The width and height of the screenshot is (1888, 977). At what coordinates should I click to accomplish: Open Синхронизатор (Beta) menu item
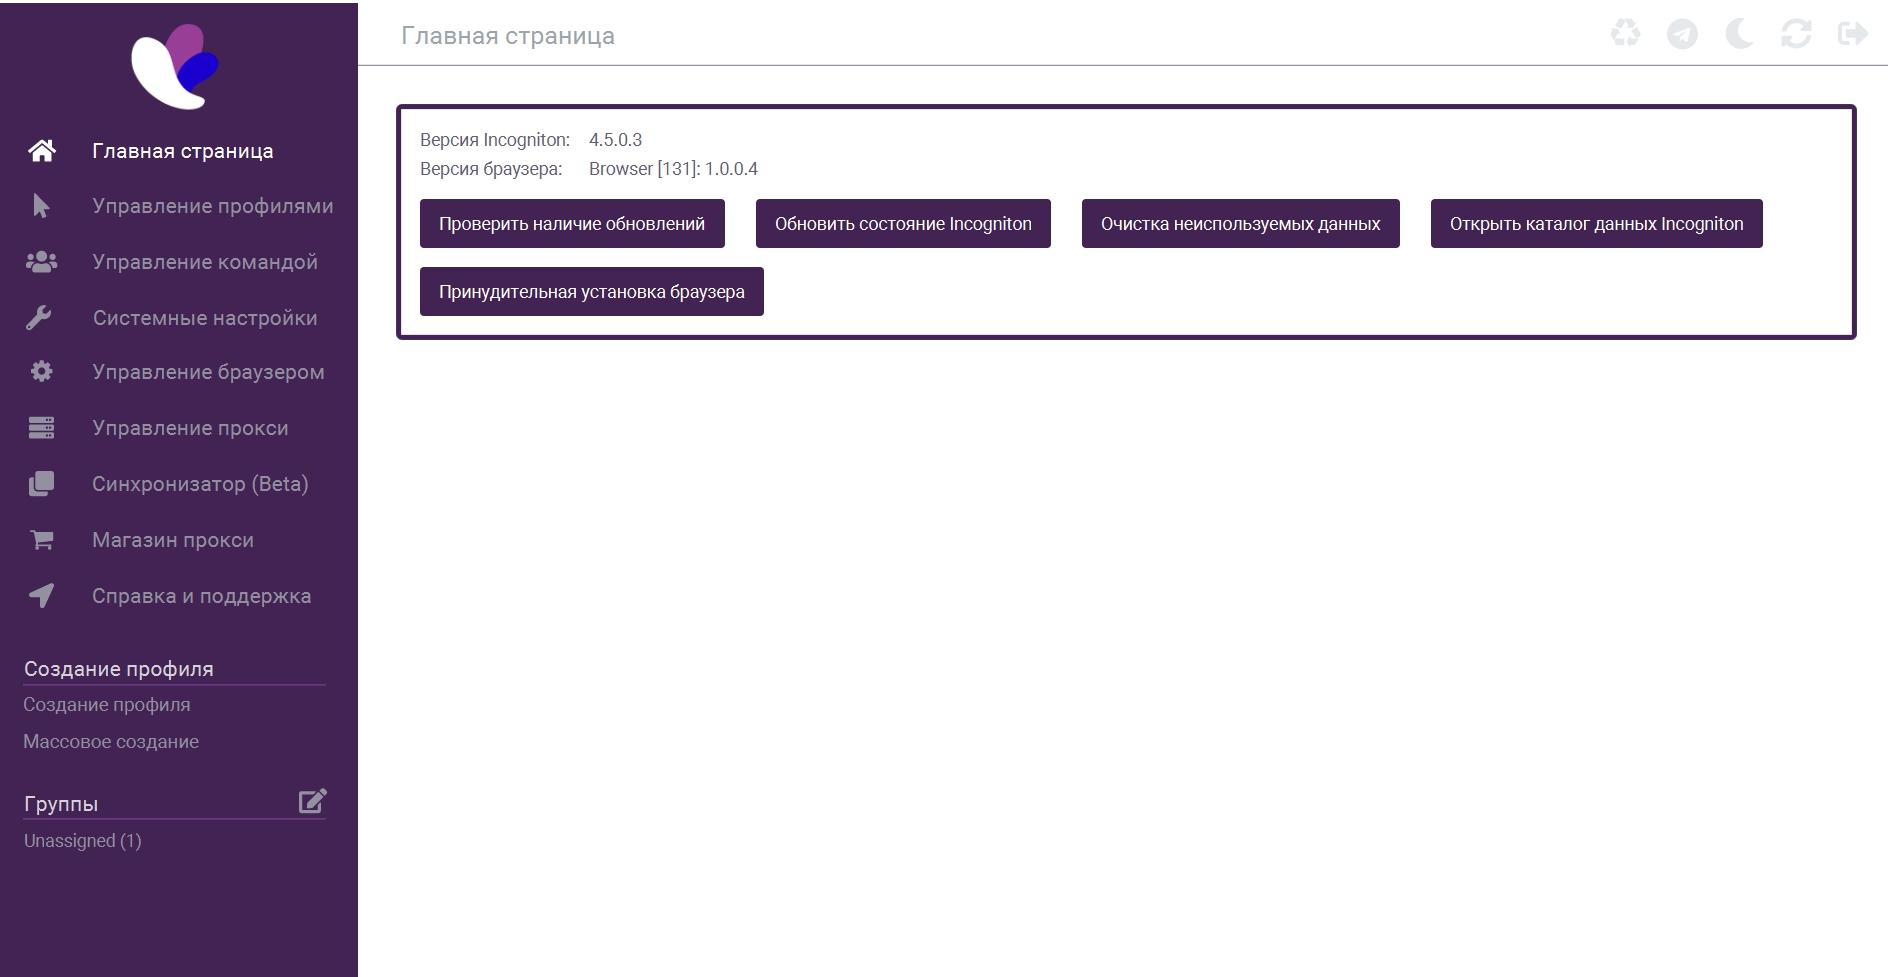coord(200,484)
